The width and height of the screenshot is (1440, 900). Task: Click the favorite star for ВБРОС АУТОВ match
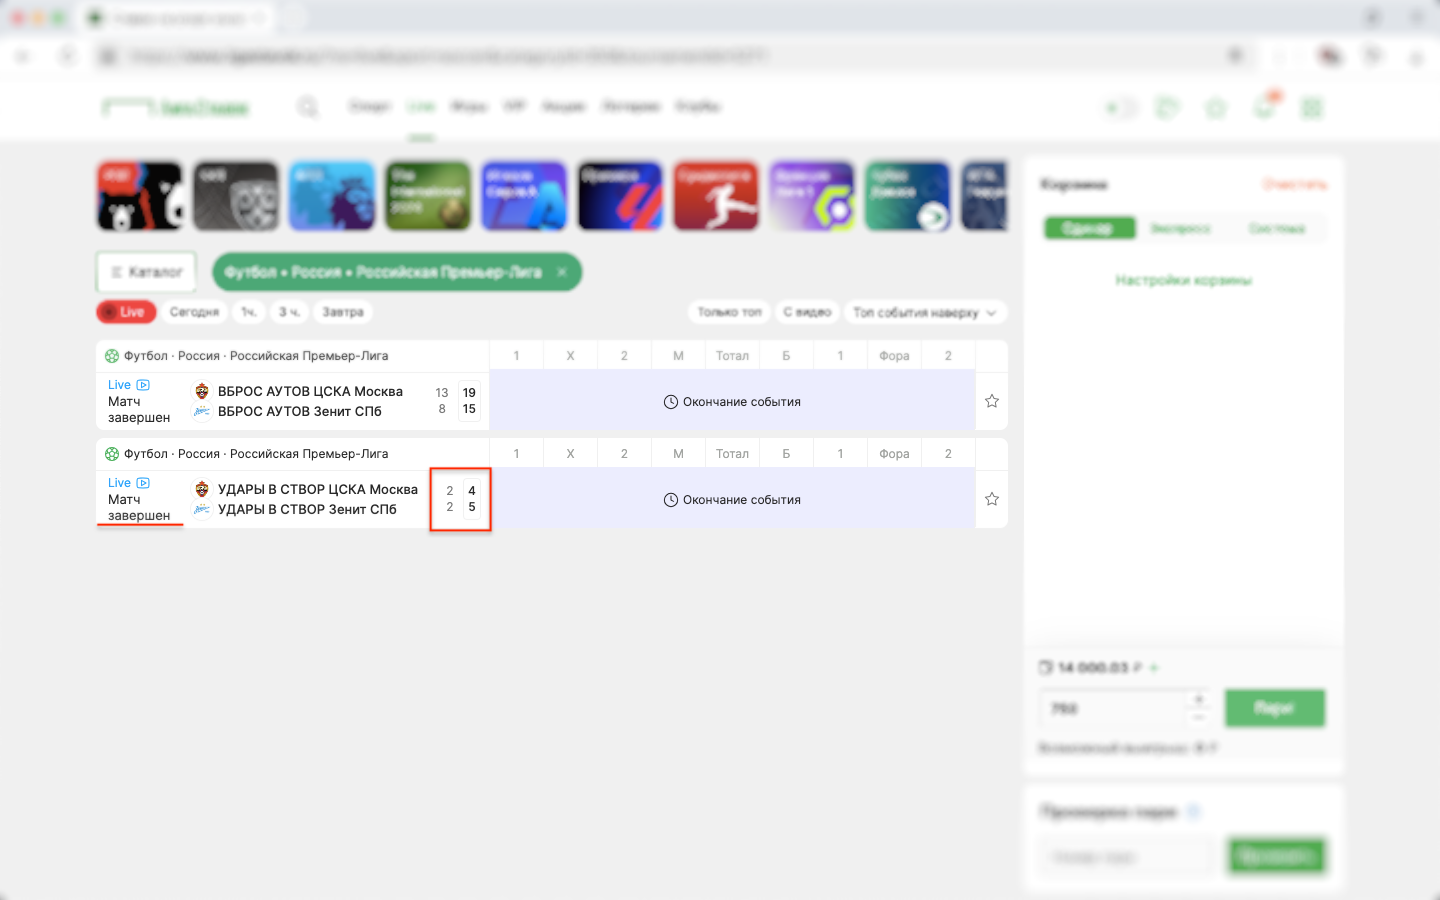tap(991, 401)
